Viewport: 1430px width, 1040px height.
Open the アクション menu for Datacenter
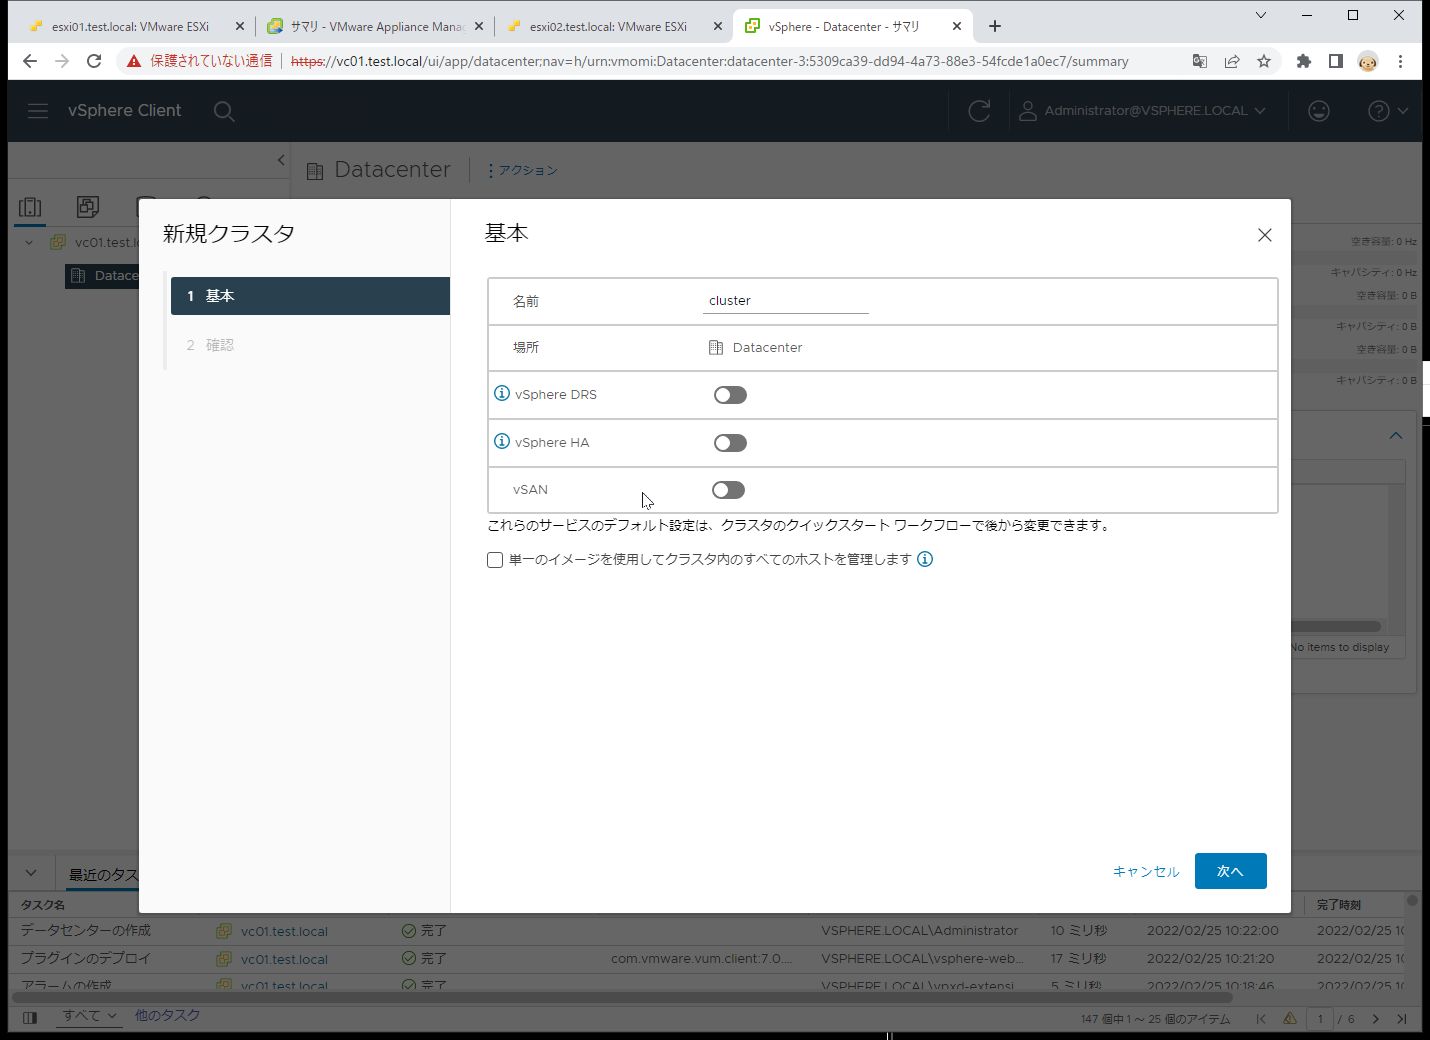522,170
